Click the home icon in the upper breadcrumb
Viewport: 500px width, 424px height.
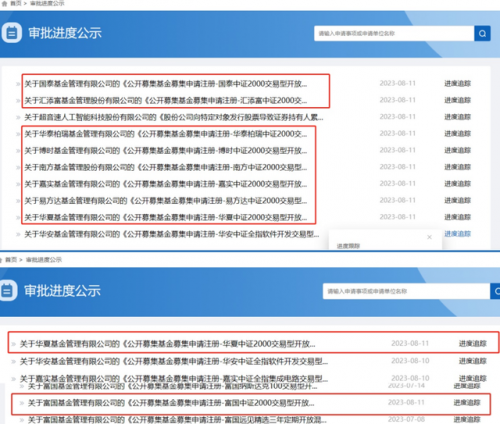point(4,3)
